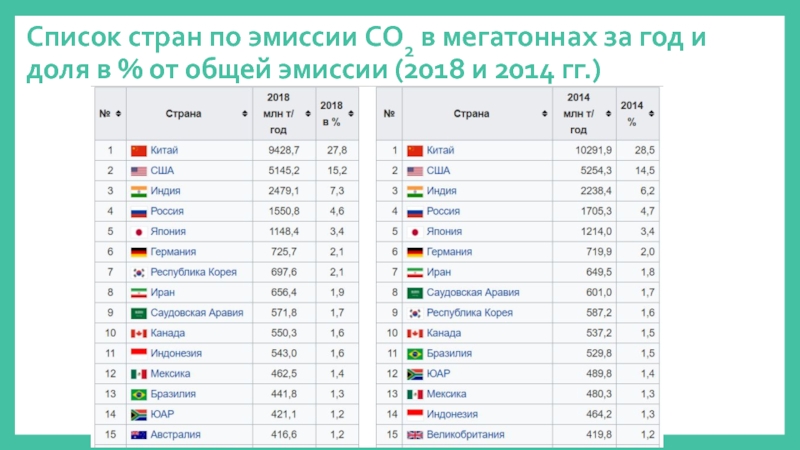This screenshot has height=450, width=800.
Task: Click the Canada flag in 2014 table
Action: 415,333
